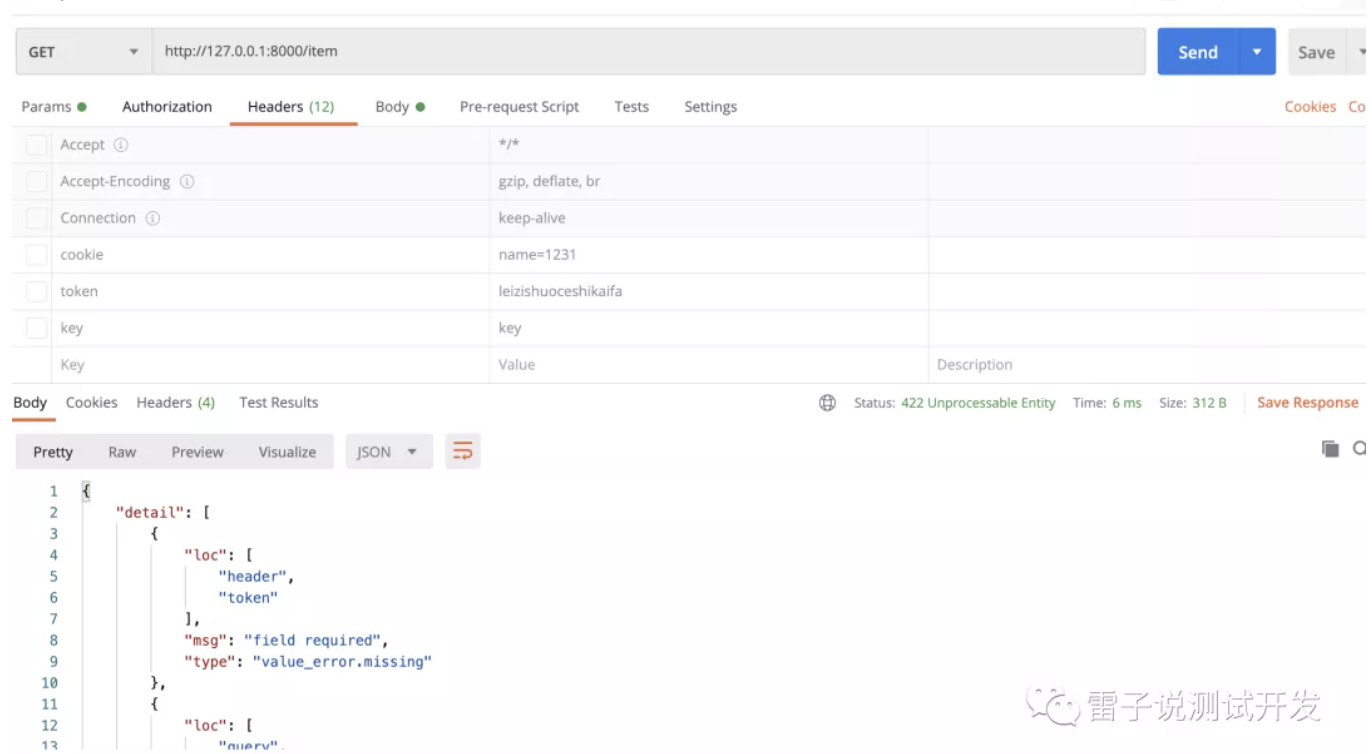Select the Headers (12) request tab

pyautogui.click(x=291, y=107)
